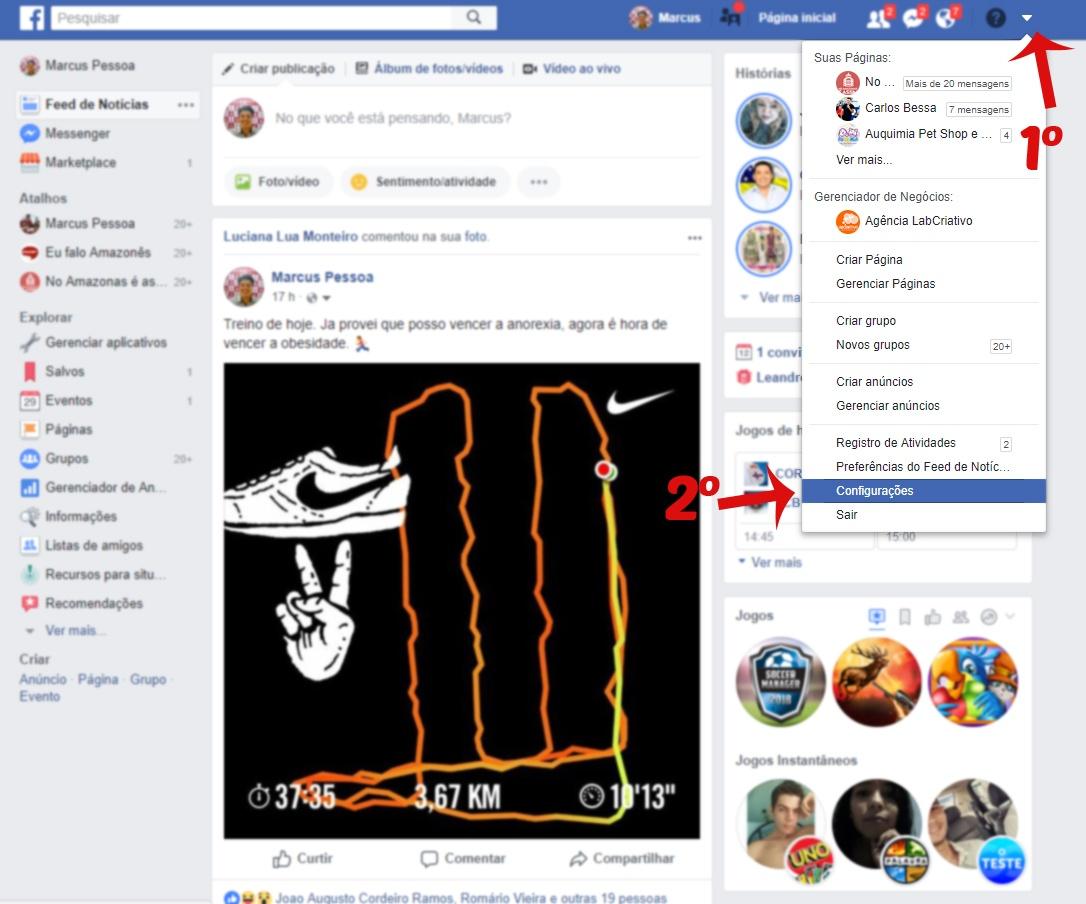The height and width of the screenshot is (904, 1086).
Task: Click the thumbs-up icon in Jogos panel
Action: [932, 617]
